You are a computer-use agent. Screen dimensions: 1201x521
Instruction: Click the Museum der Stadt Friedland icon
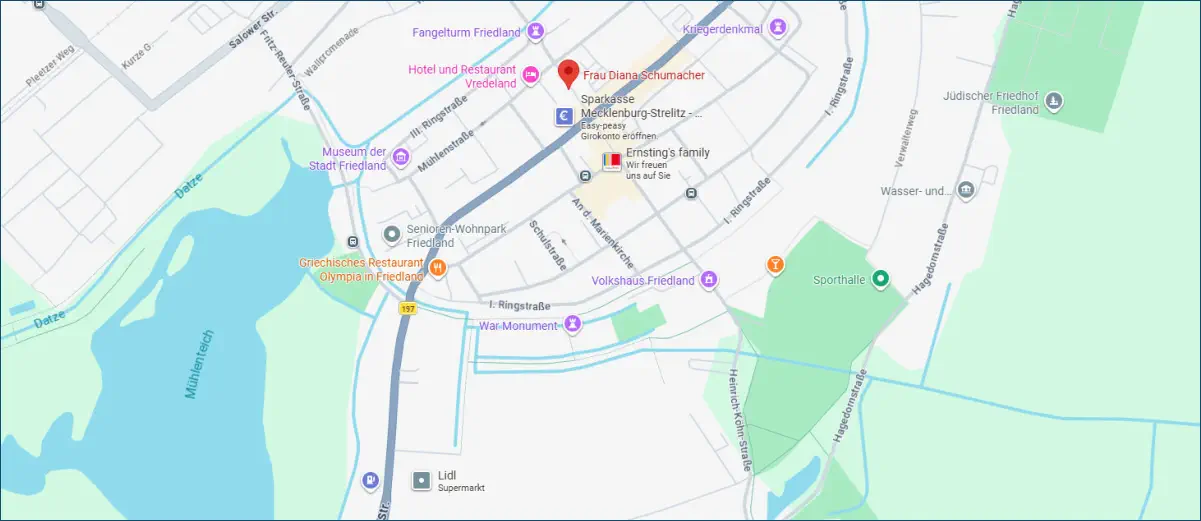[x=400, y=157]
